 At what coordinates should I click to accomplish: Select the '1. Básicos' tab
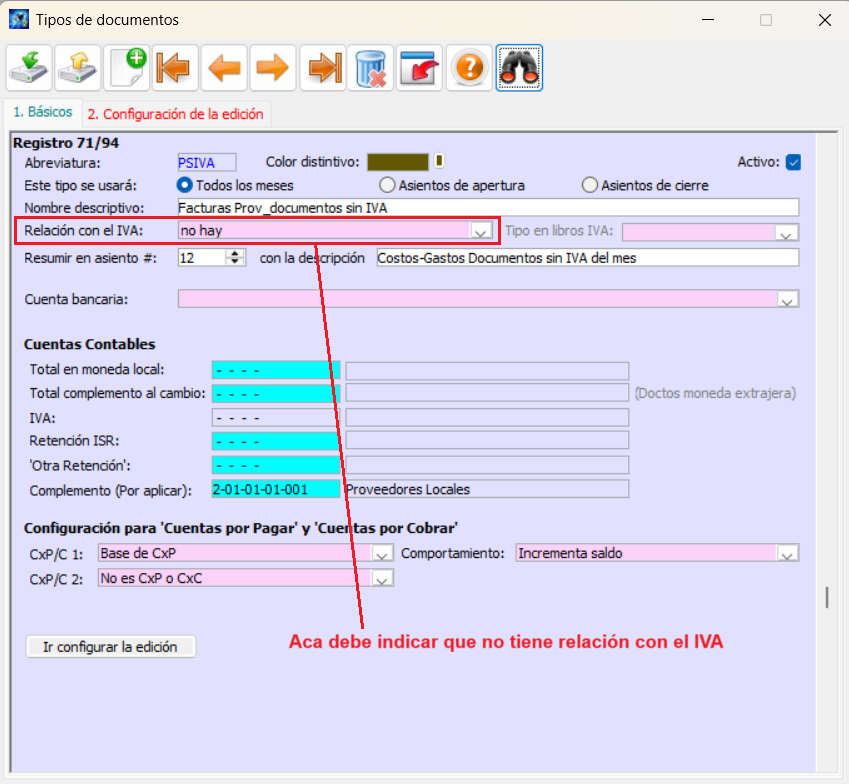pyautogui.click(x=42, y=113)
